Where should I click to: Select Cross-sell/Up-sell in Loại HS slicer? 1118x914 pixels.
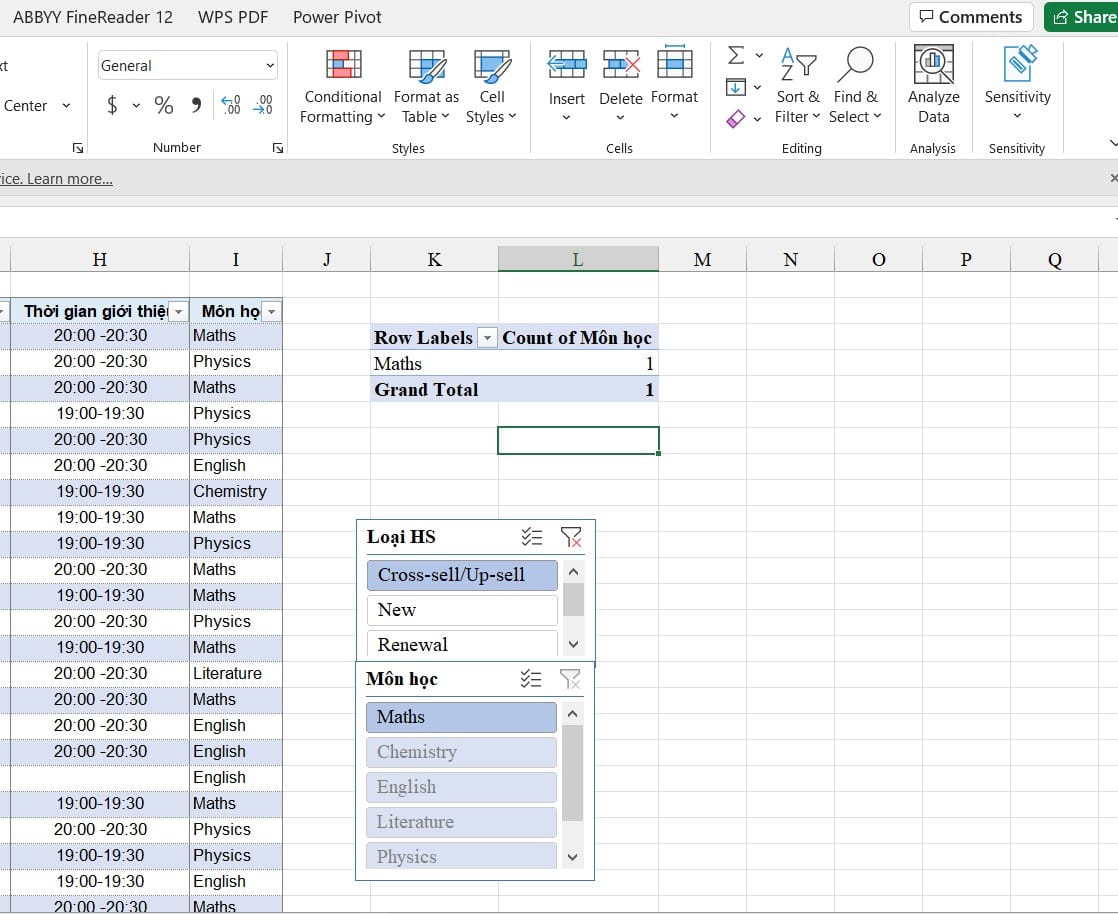[x=462, y=575]
